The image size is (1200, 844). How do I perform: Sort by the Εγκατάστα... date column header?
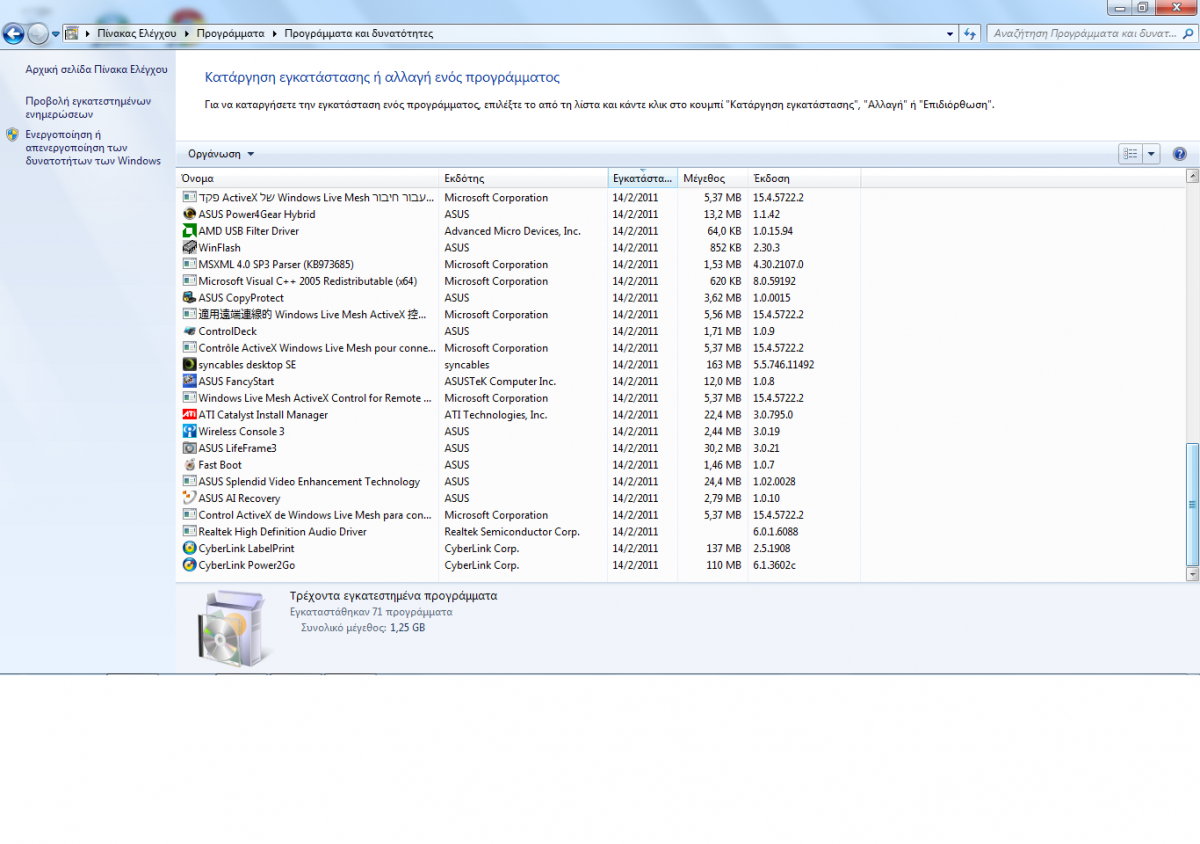point(642,178)
